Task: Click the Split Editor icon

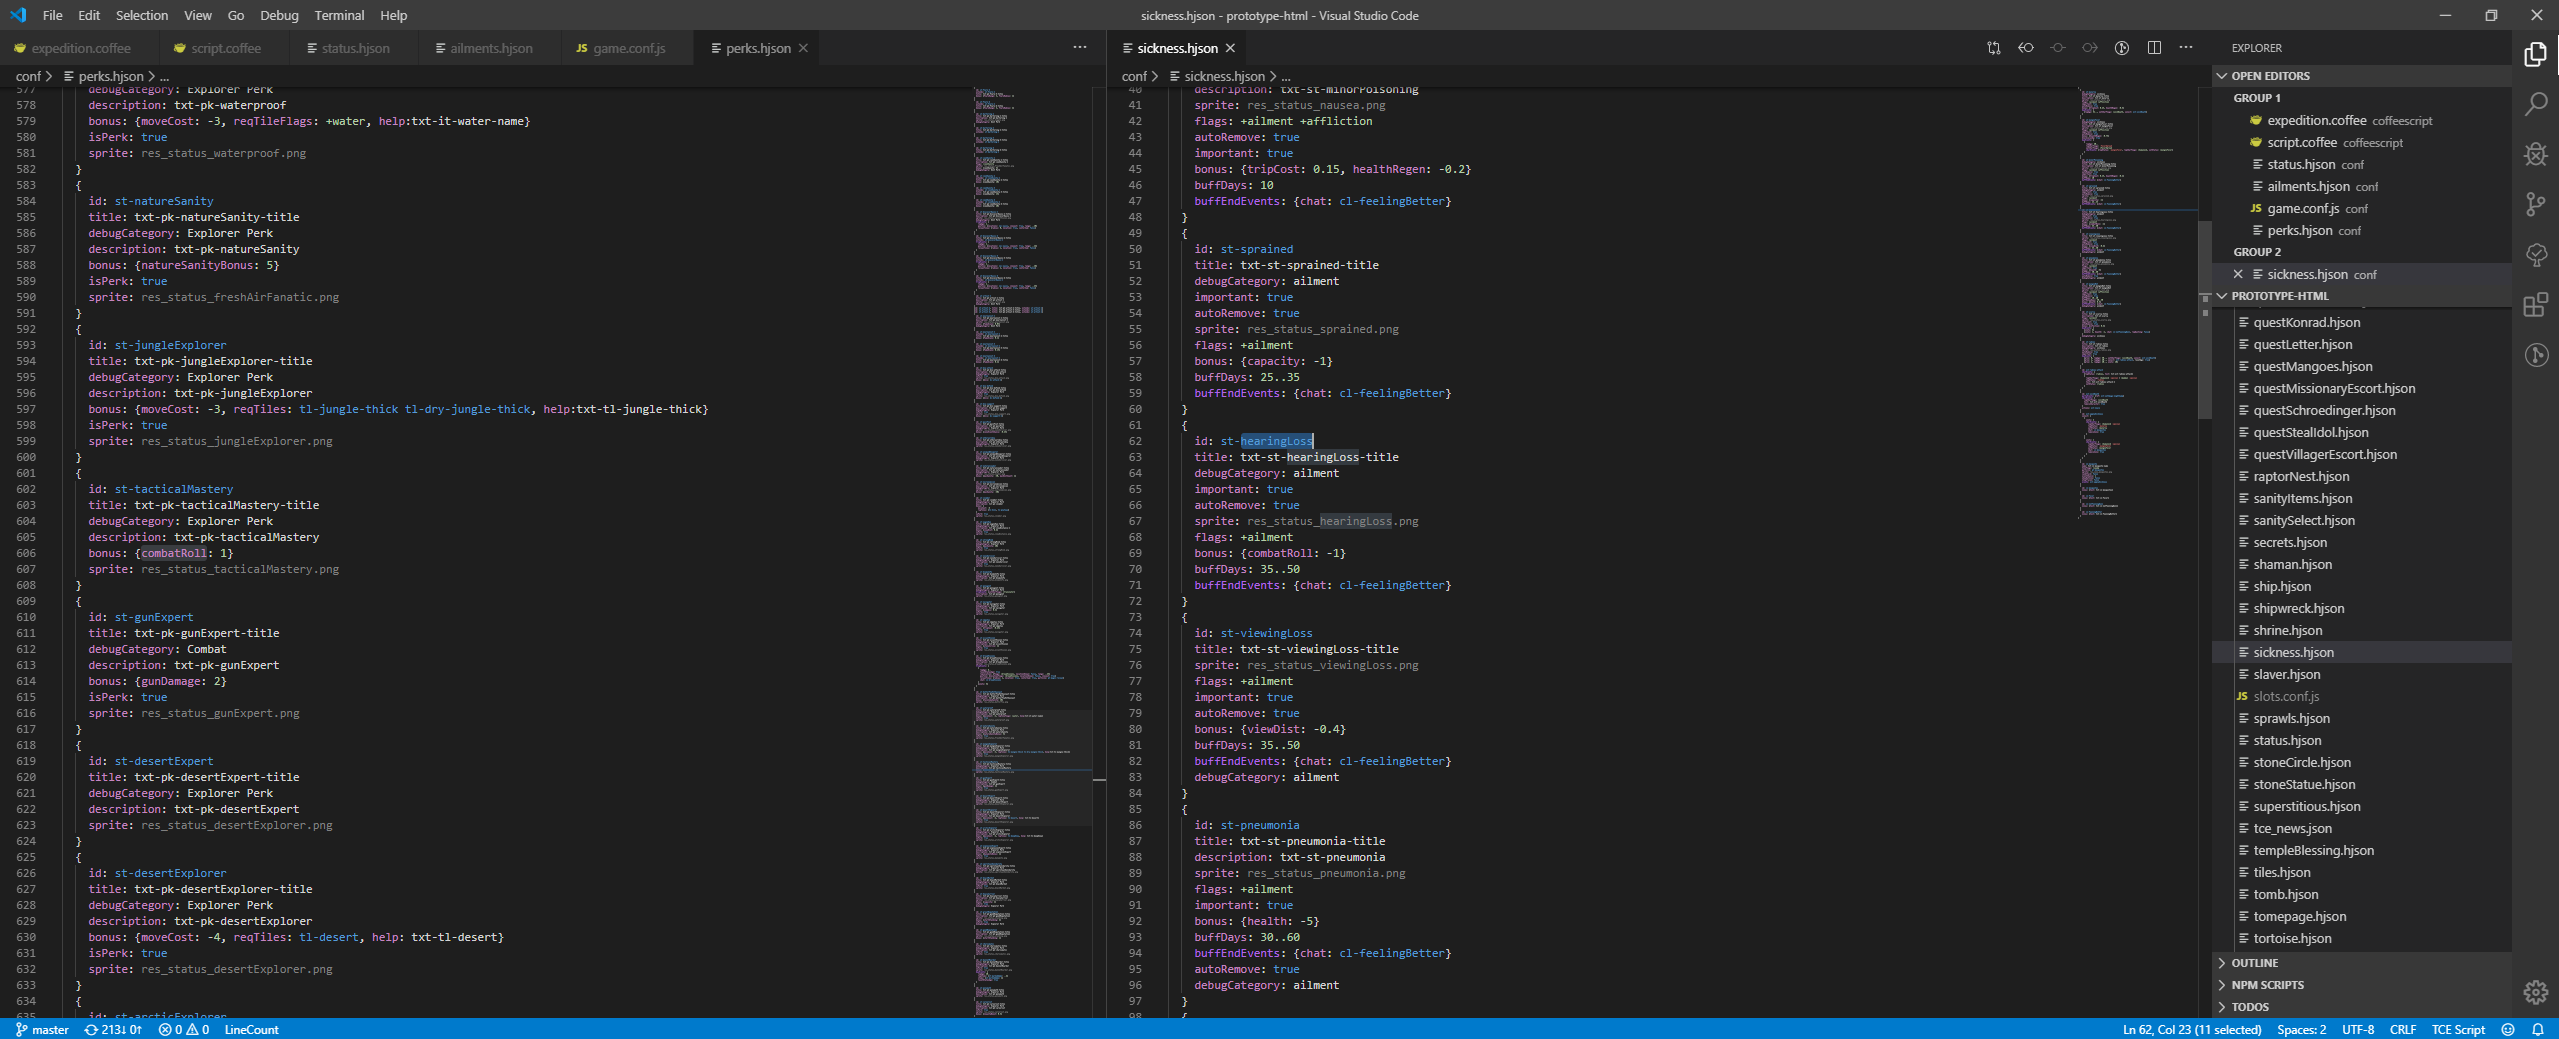Action: pyautogui.click(x=2154, y=48)
